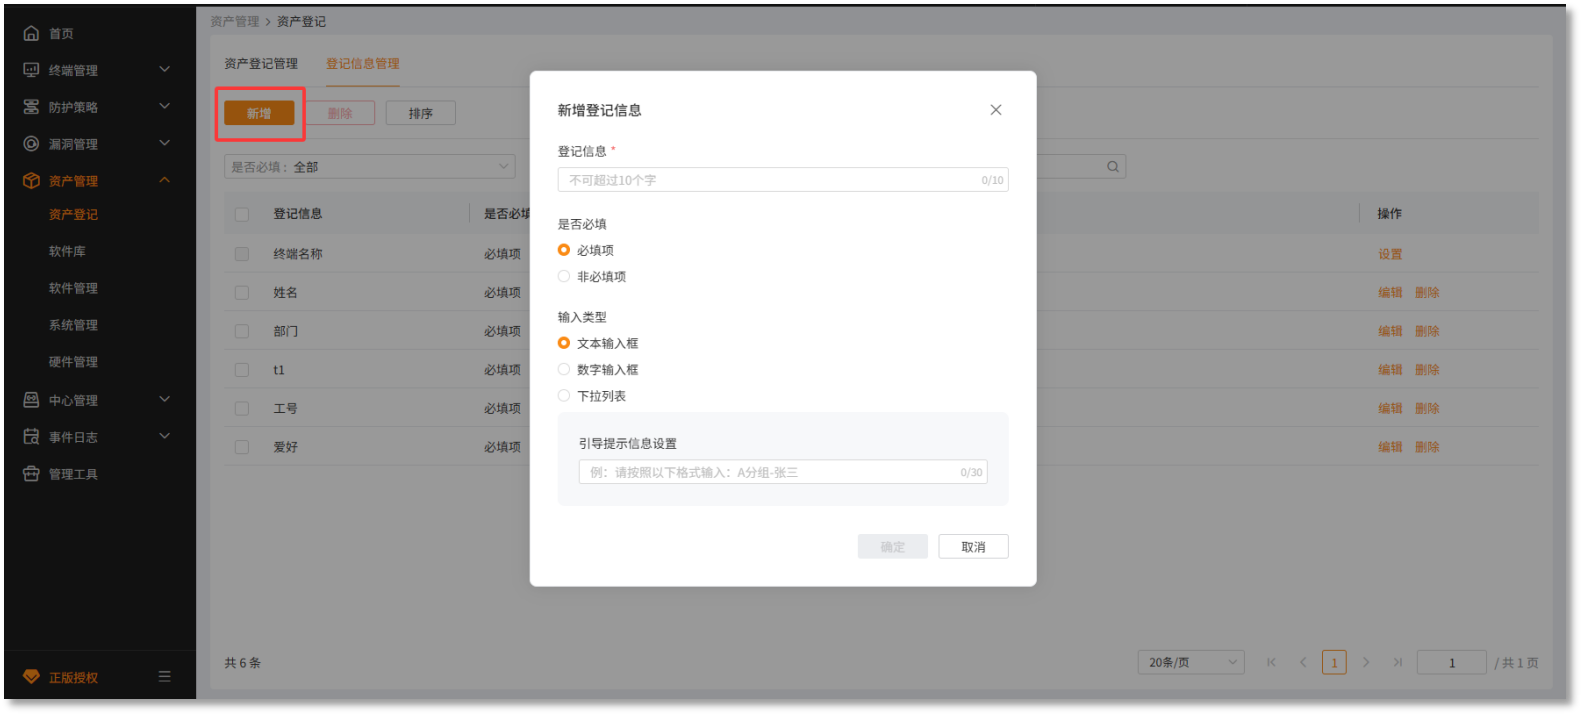Switch to the 登记信息管理 tab

tap(363, 63)
